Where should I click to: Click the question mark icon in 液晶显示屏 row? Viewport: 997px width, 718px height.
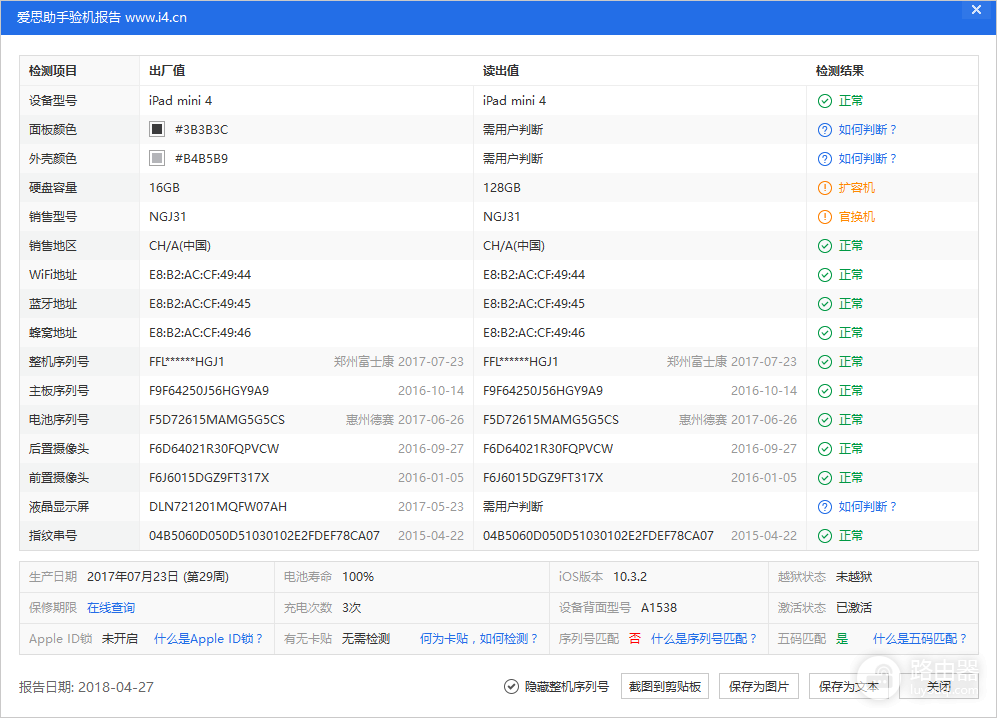tap(825, 507)
